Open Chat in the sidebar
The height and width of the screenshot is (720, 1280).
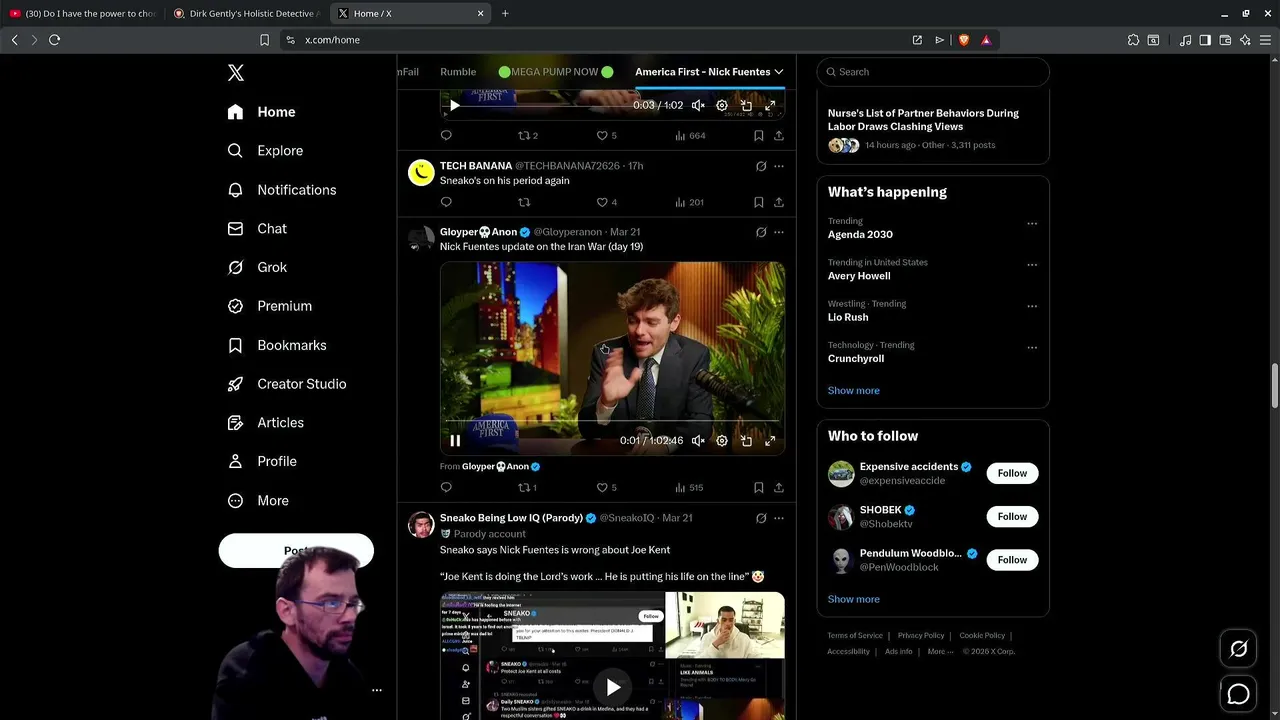tap(257, 229)
